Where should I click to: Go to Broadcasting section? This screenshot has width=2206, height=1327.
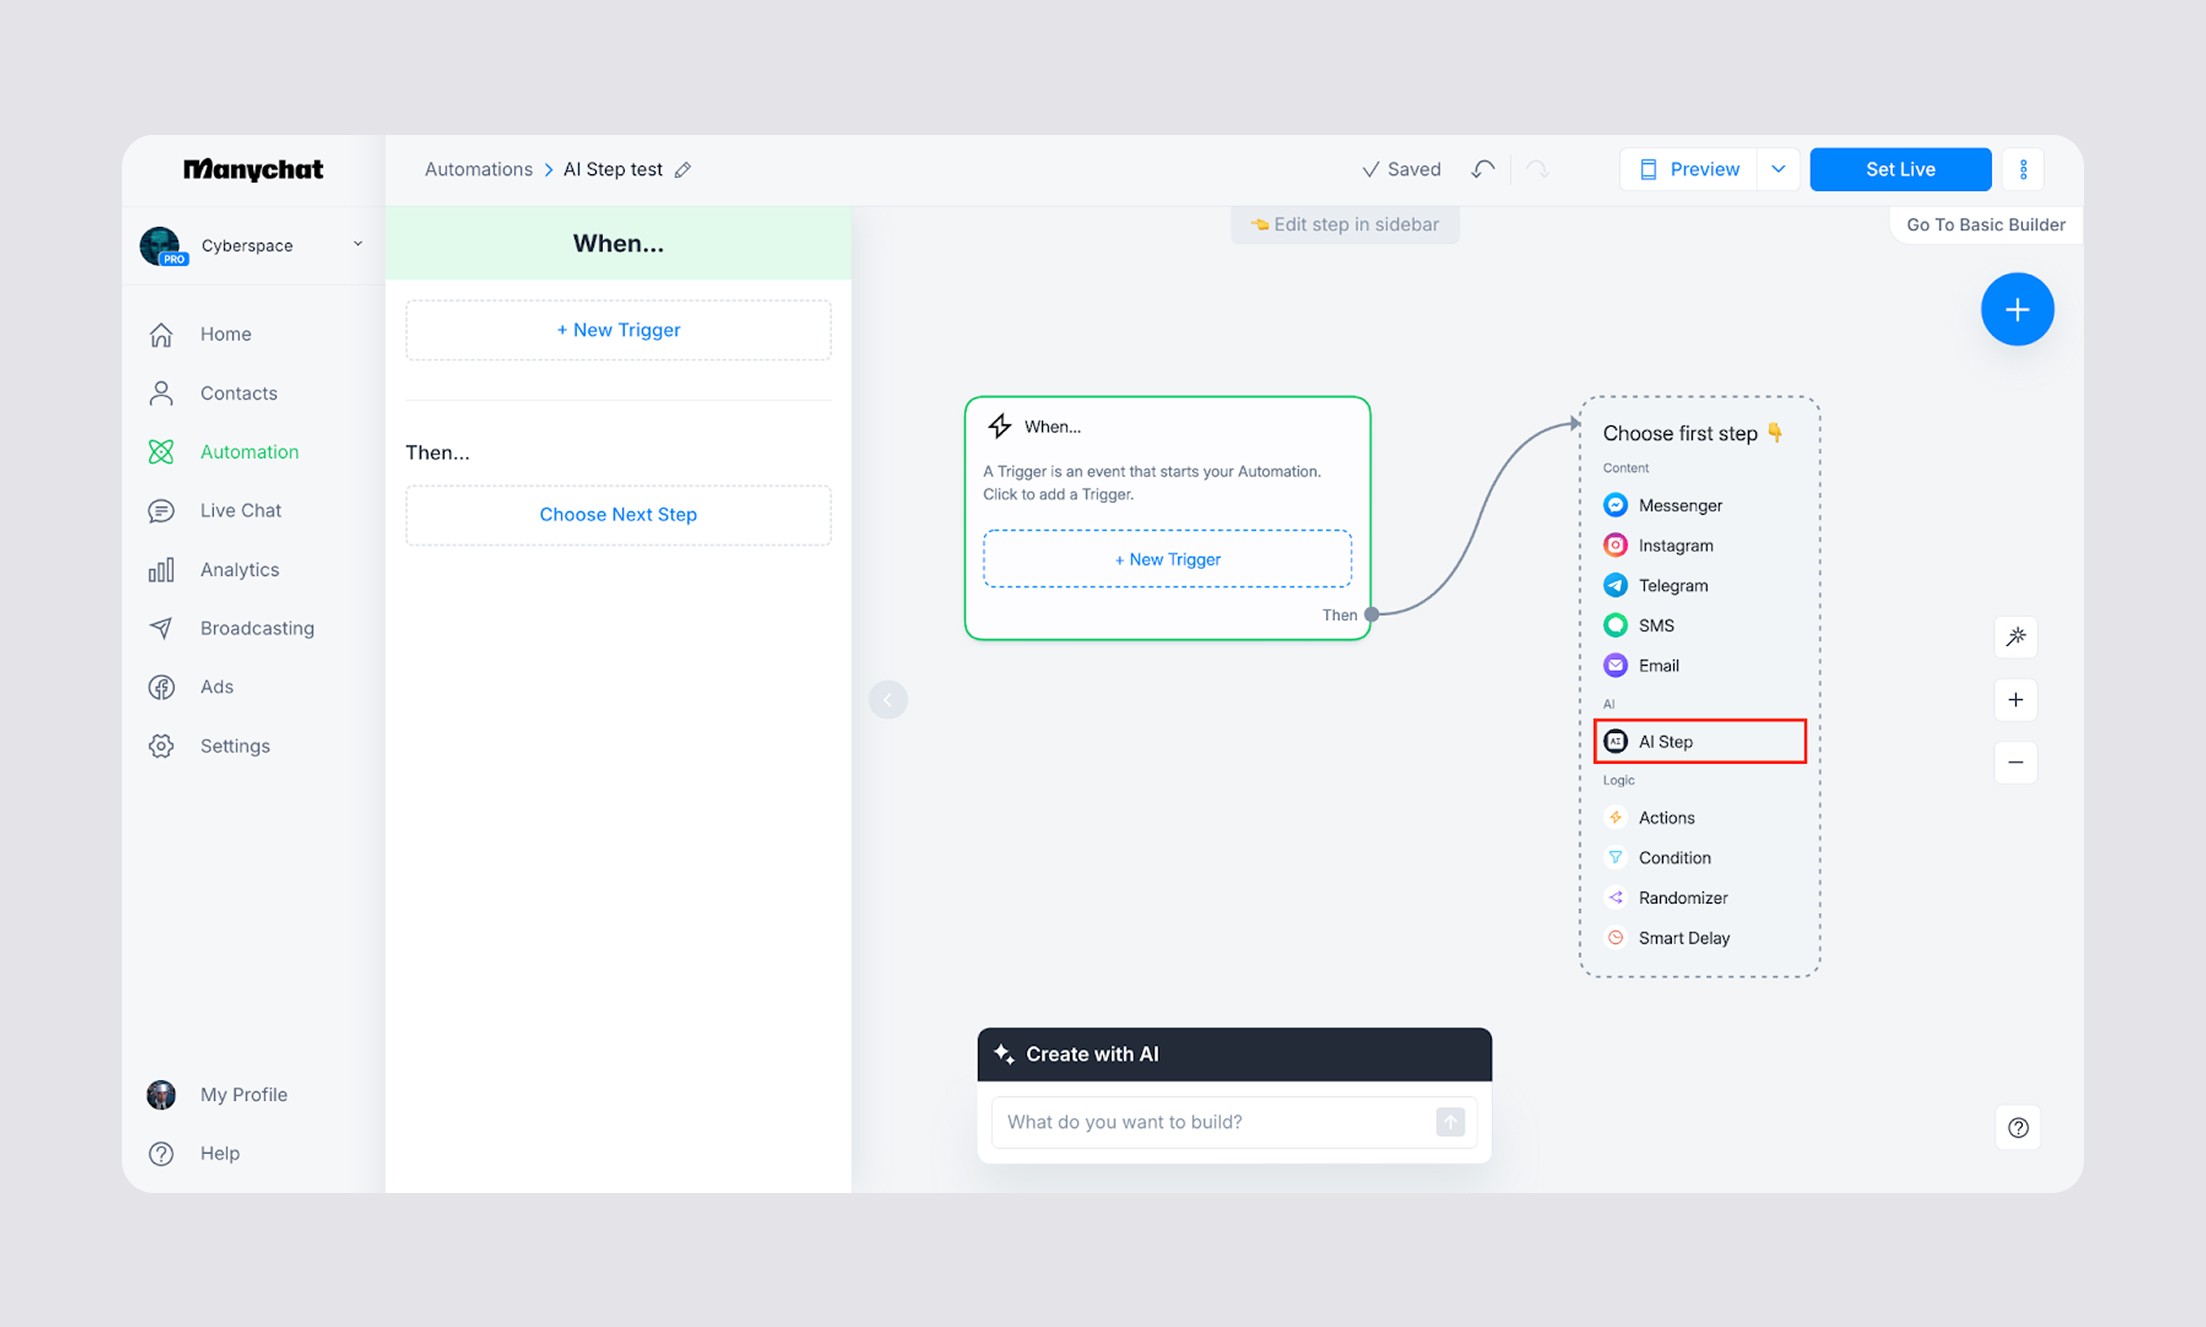point(257,628)
